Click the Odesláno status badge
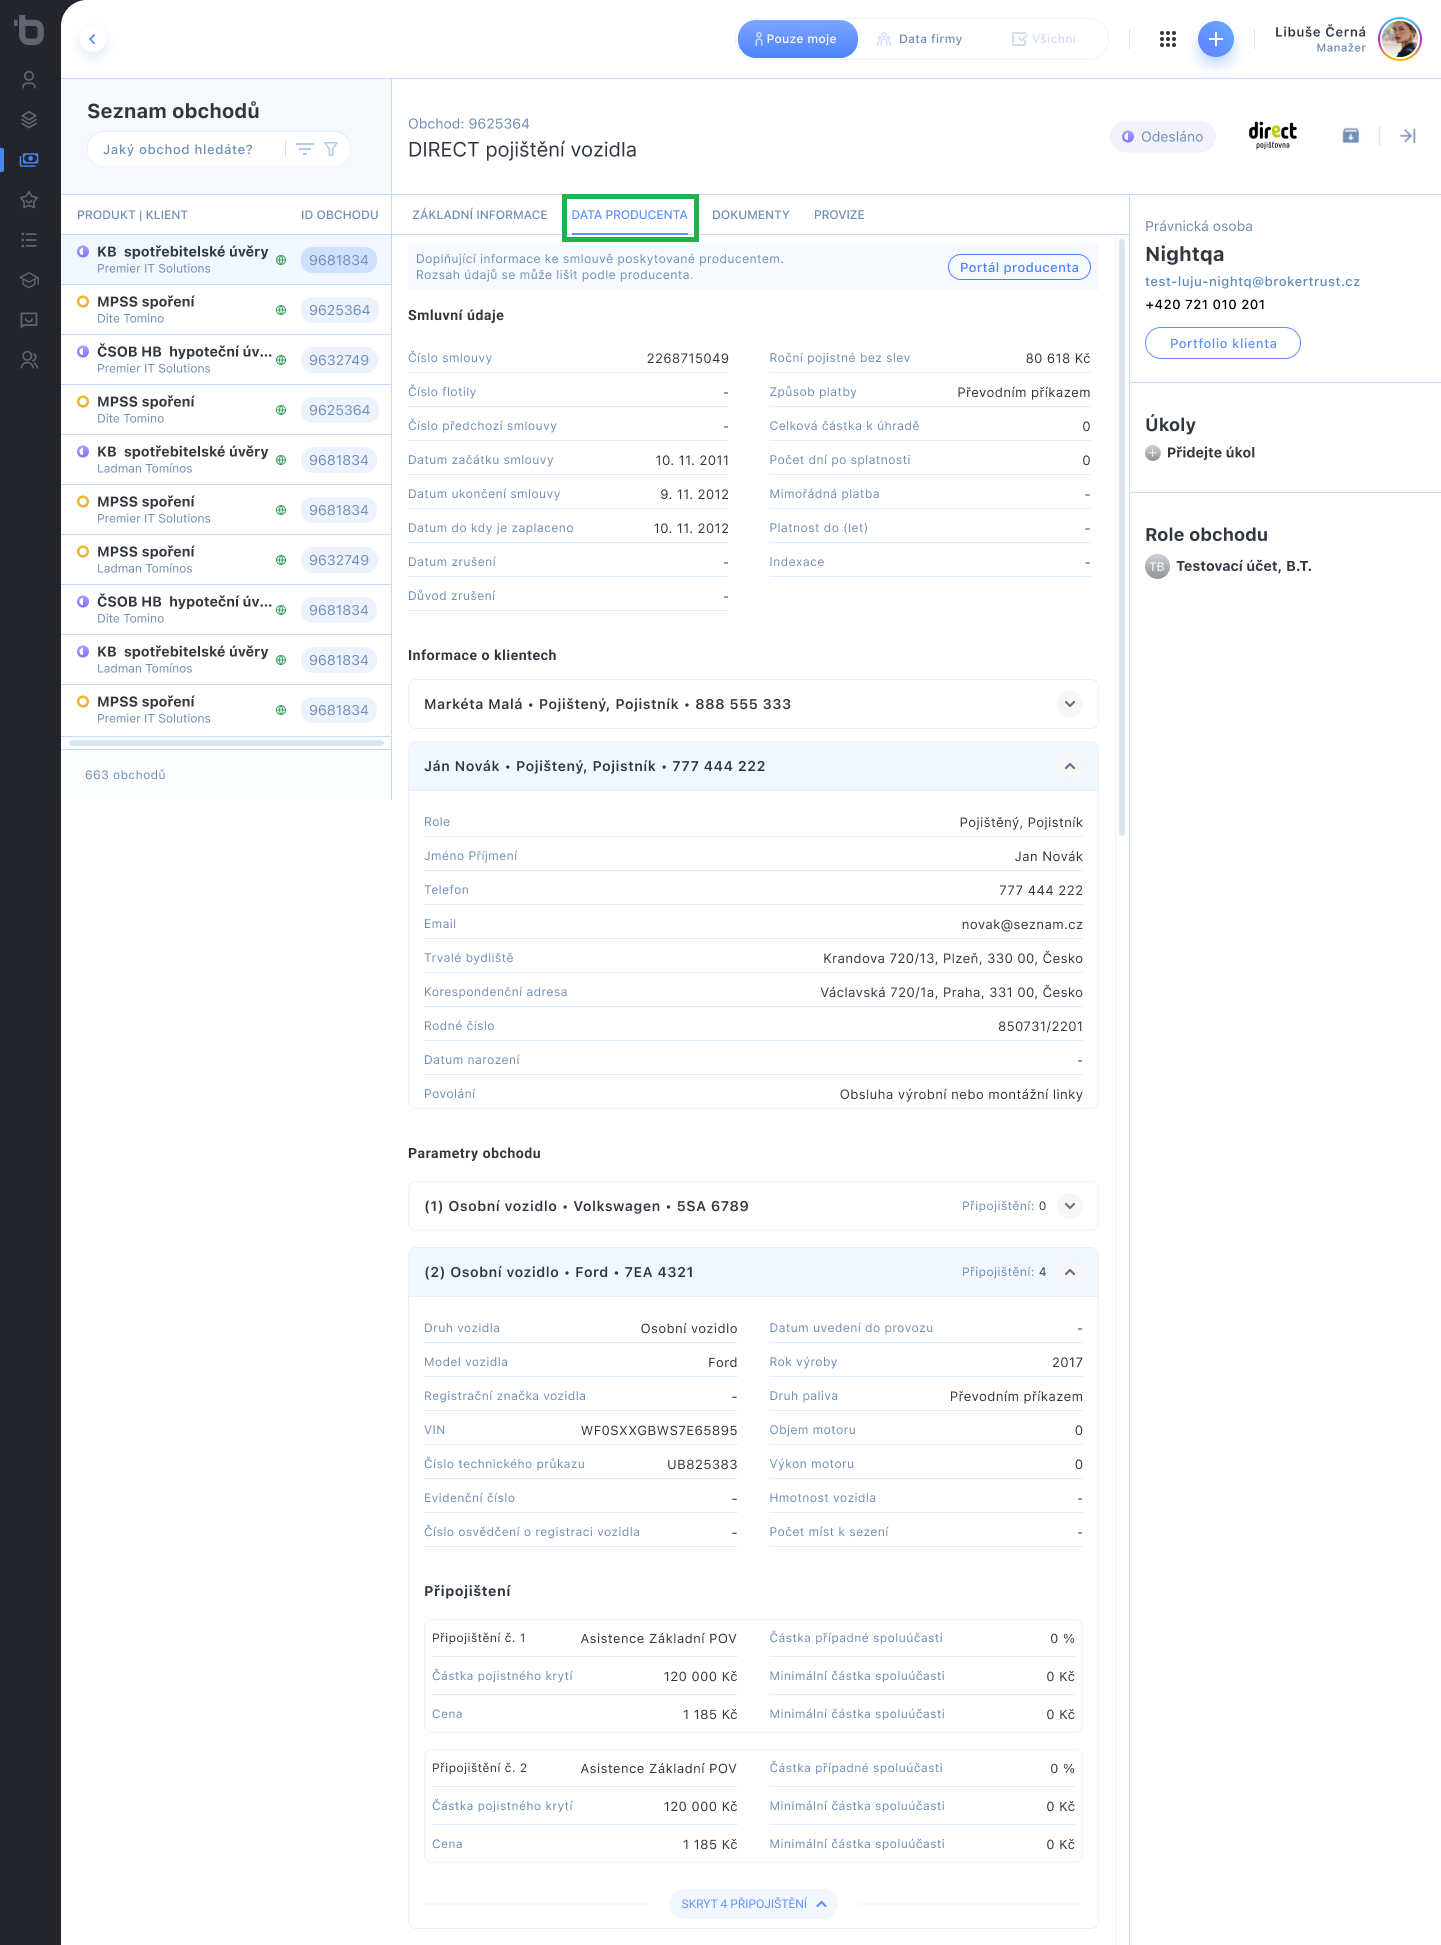The height and width of the screenshot is (1945, 1441). pyautogui.click(x=1163, y=136)
